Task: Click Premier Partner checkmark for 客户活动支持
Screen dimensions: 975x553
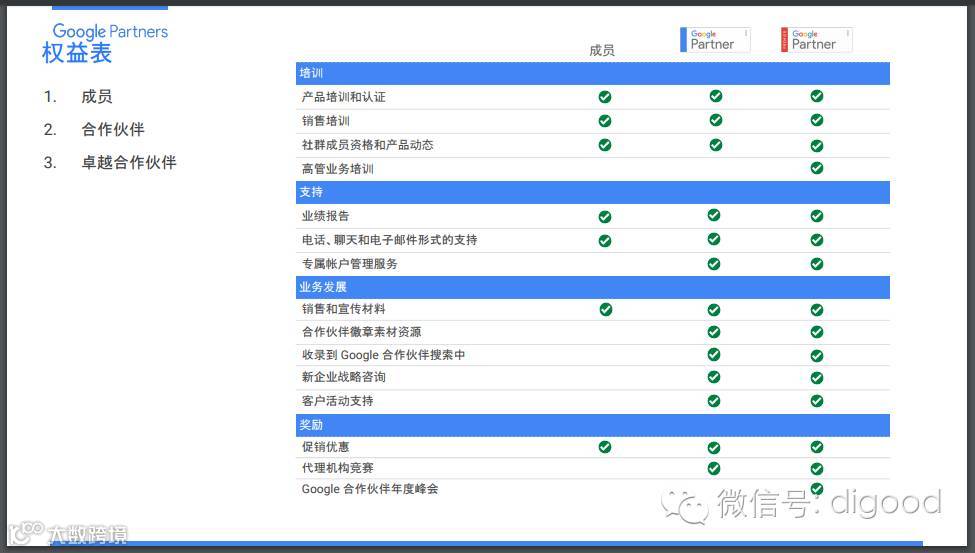Action: click(x=817, y=401)
